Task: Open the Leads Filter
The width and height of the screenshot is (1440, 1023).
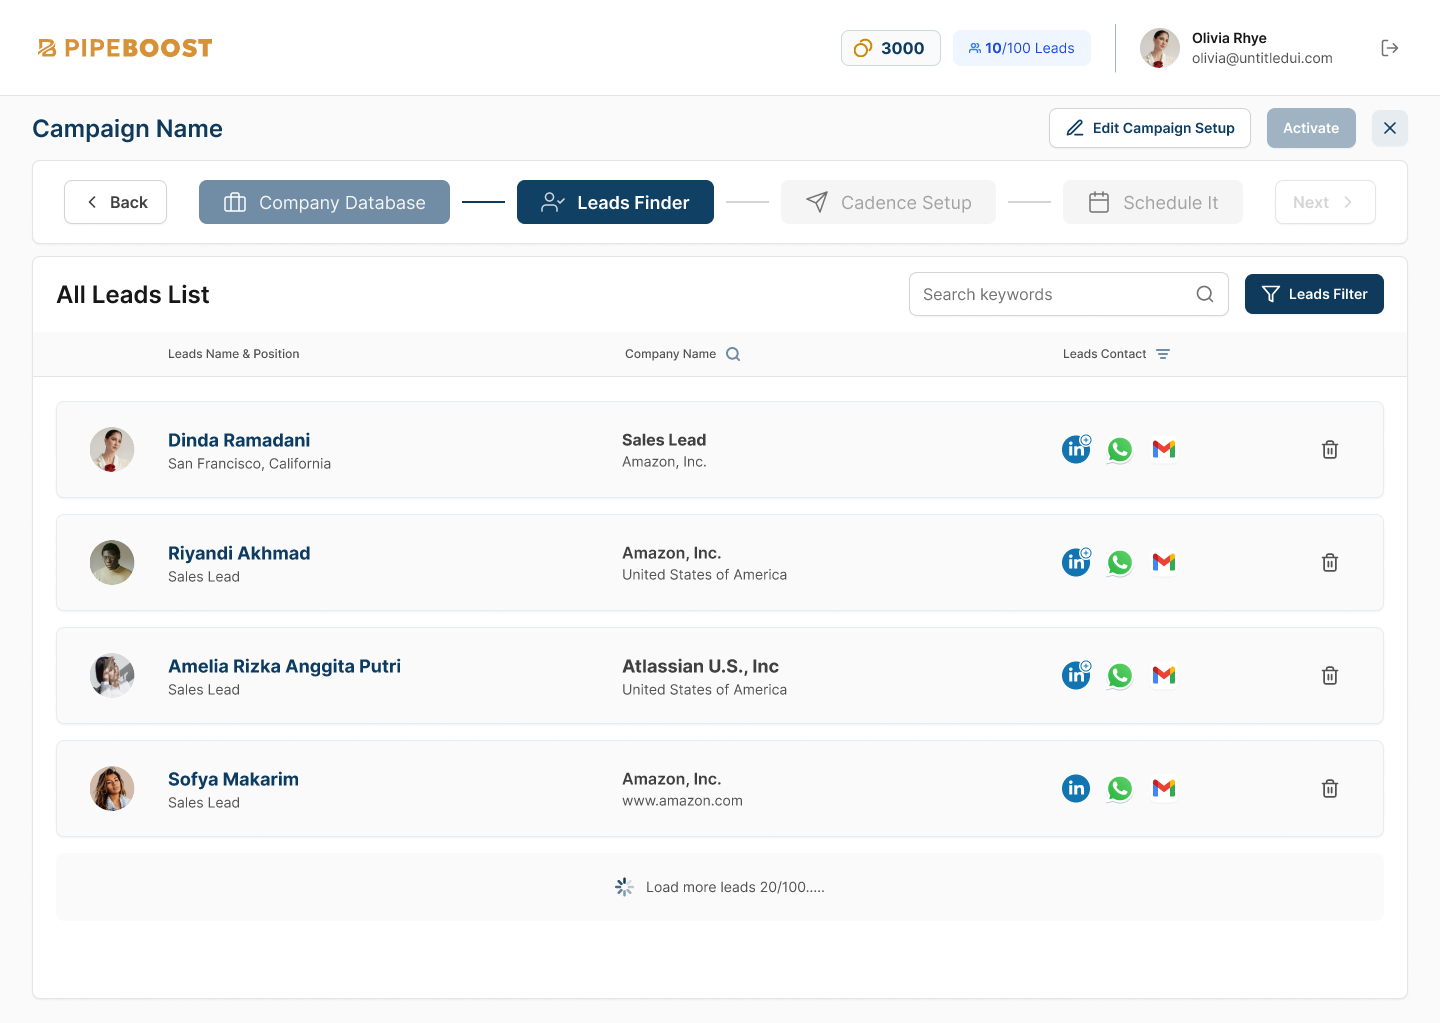Action: click(1314, 294)
